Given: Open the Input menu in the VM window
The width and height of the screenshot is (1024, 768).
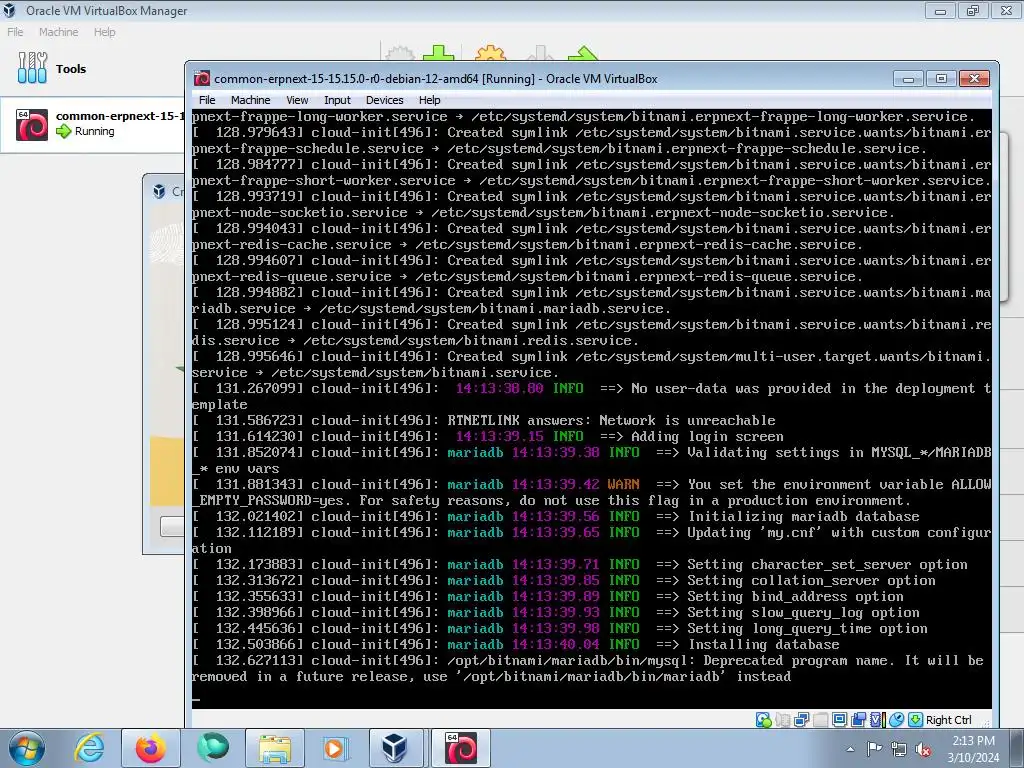Looking at the screenshot, I should pyautogui.click(x=337, y=100).
